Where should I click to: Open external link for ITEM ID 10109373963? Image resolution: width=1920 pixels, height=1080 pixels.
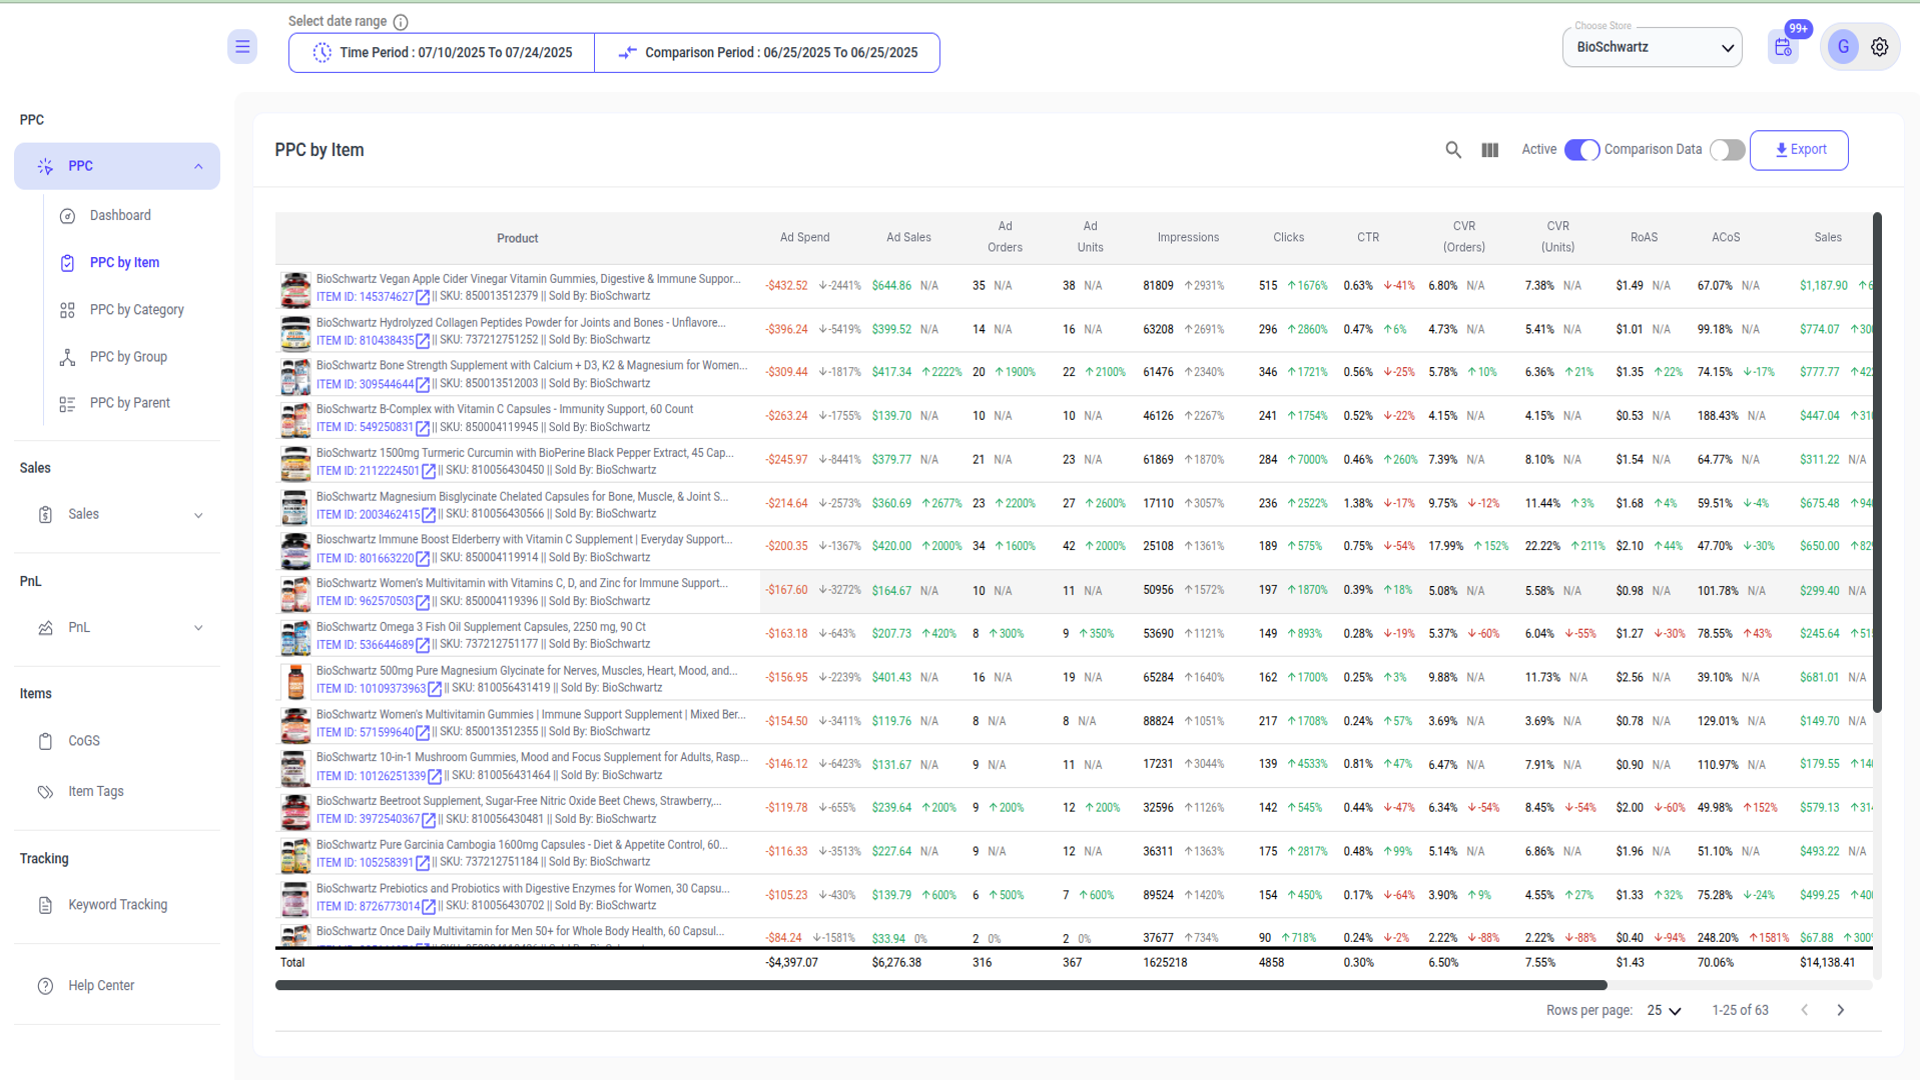point(435,689)
